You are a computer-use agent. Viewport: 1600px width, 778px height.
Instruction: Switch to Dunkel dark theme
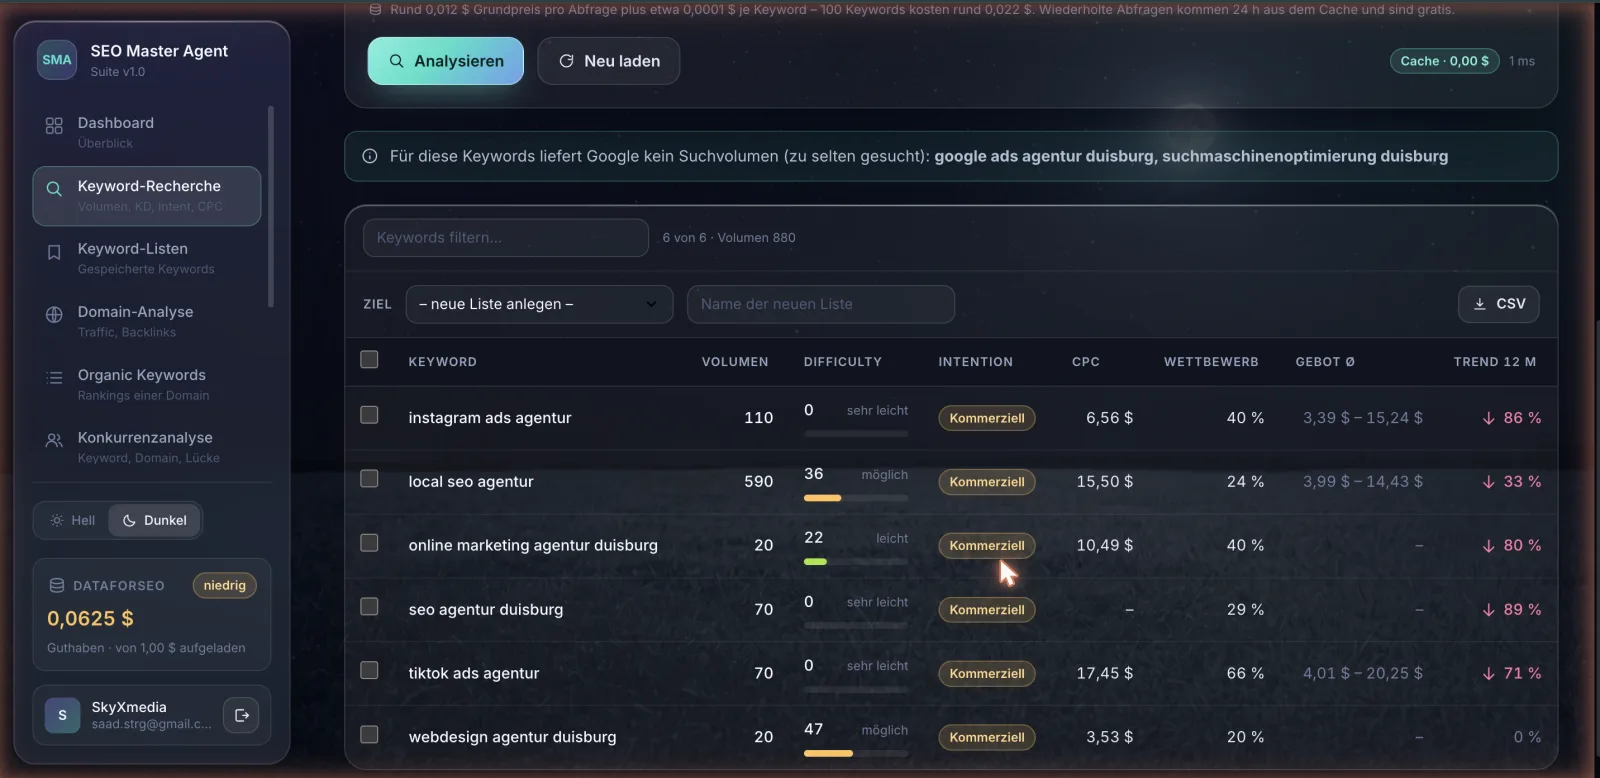[x=155, y=520]
